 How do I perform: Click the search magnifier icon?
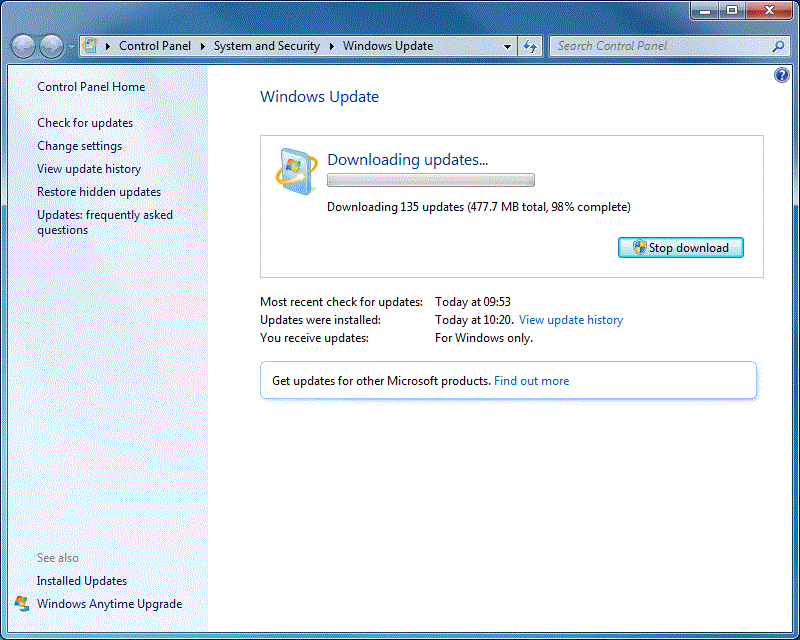click(x=778, y=46)
